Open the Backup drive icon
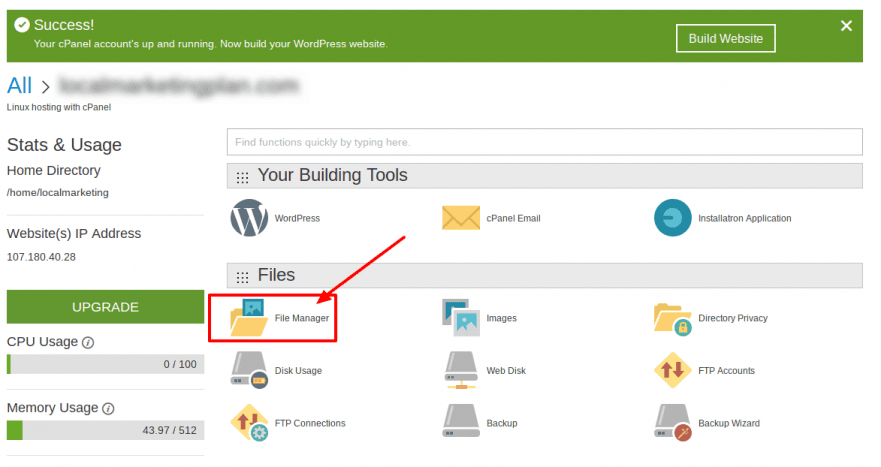 pyautogui.click(x=461, y=421)
